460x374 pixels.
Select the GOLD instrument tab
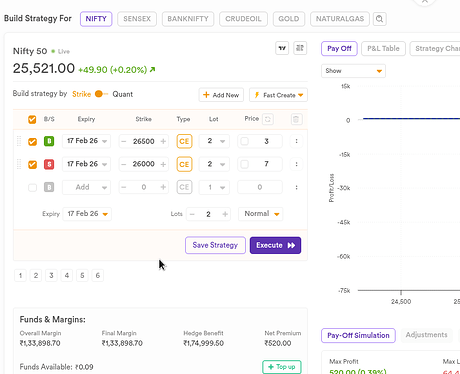pos(289,19)
